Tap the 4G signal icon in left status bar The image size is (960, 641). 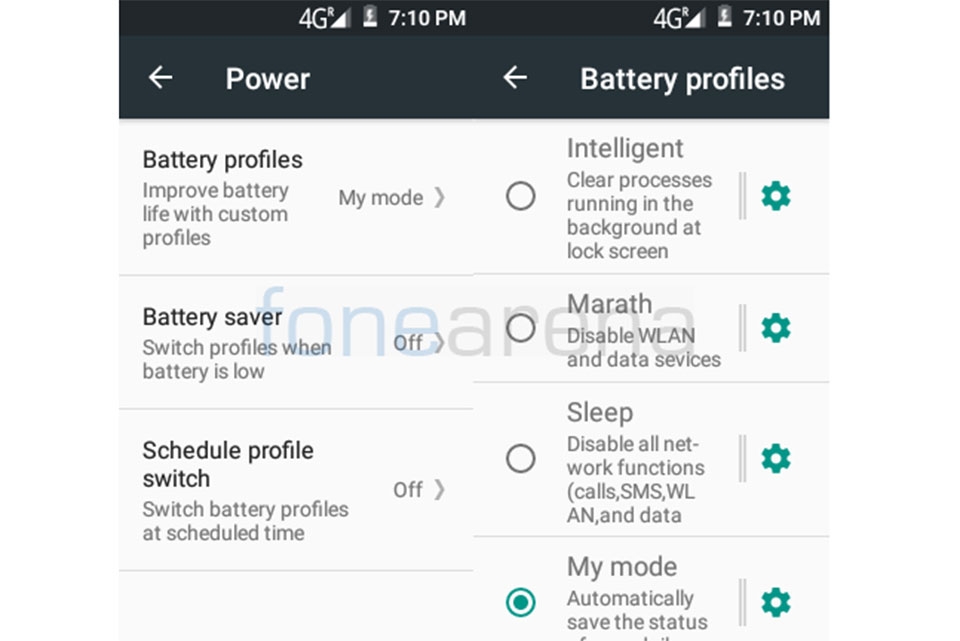click(324, 18)
